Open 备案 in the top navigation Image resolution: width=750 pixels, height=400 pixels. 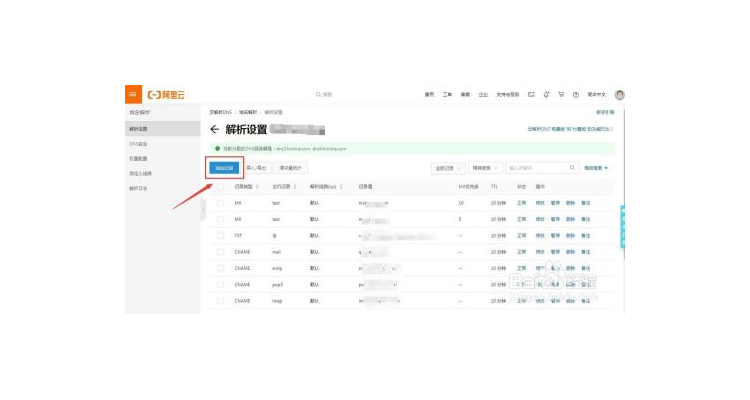coord(465,95)
